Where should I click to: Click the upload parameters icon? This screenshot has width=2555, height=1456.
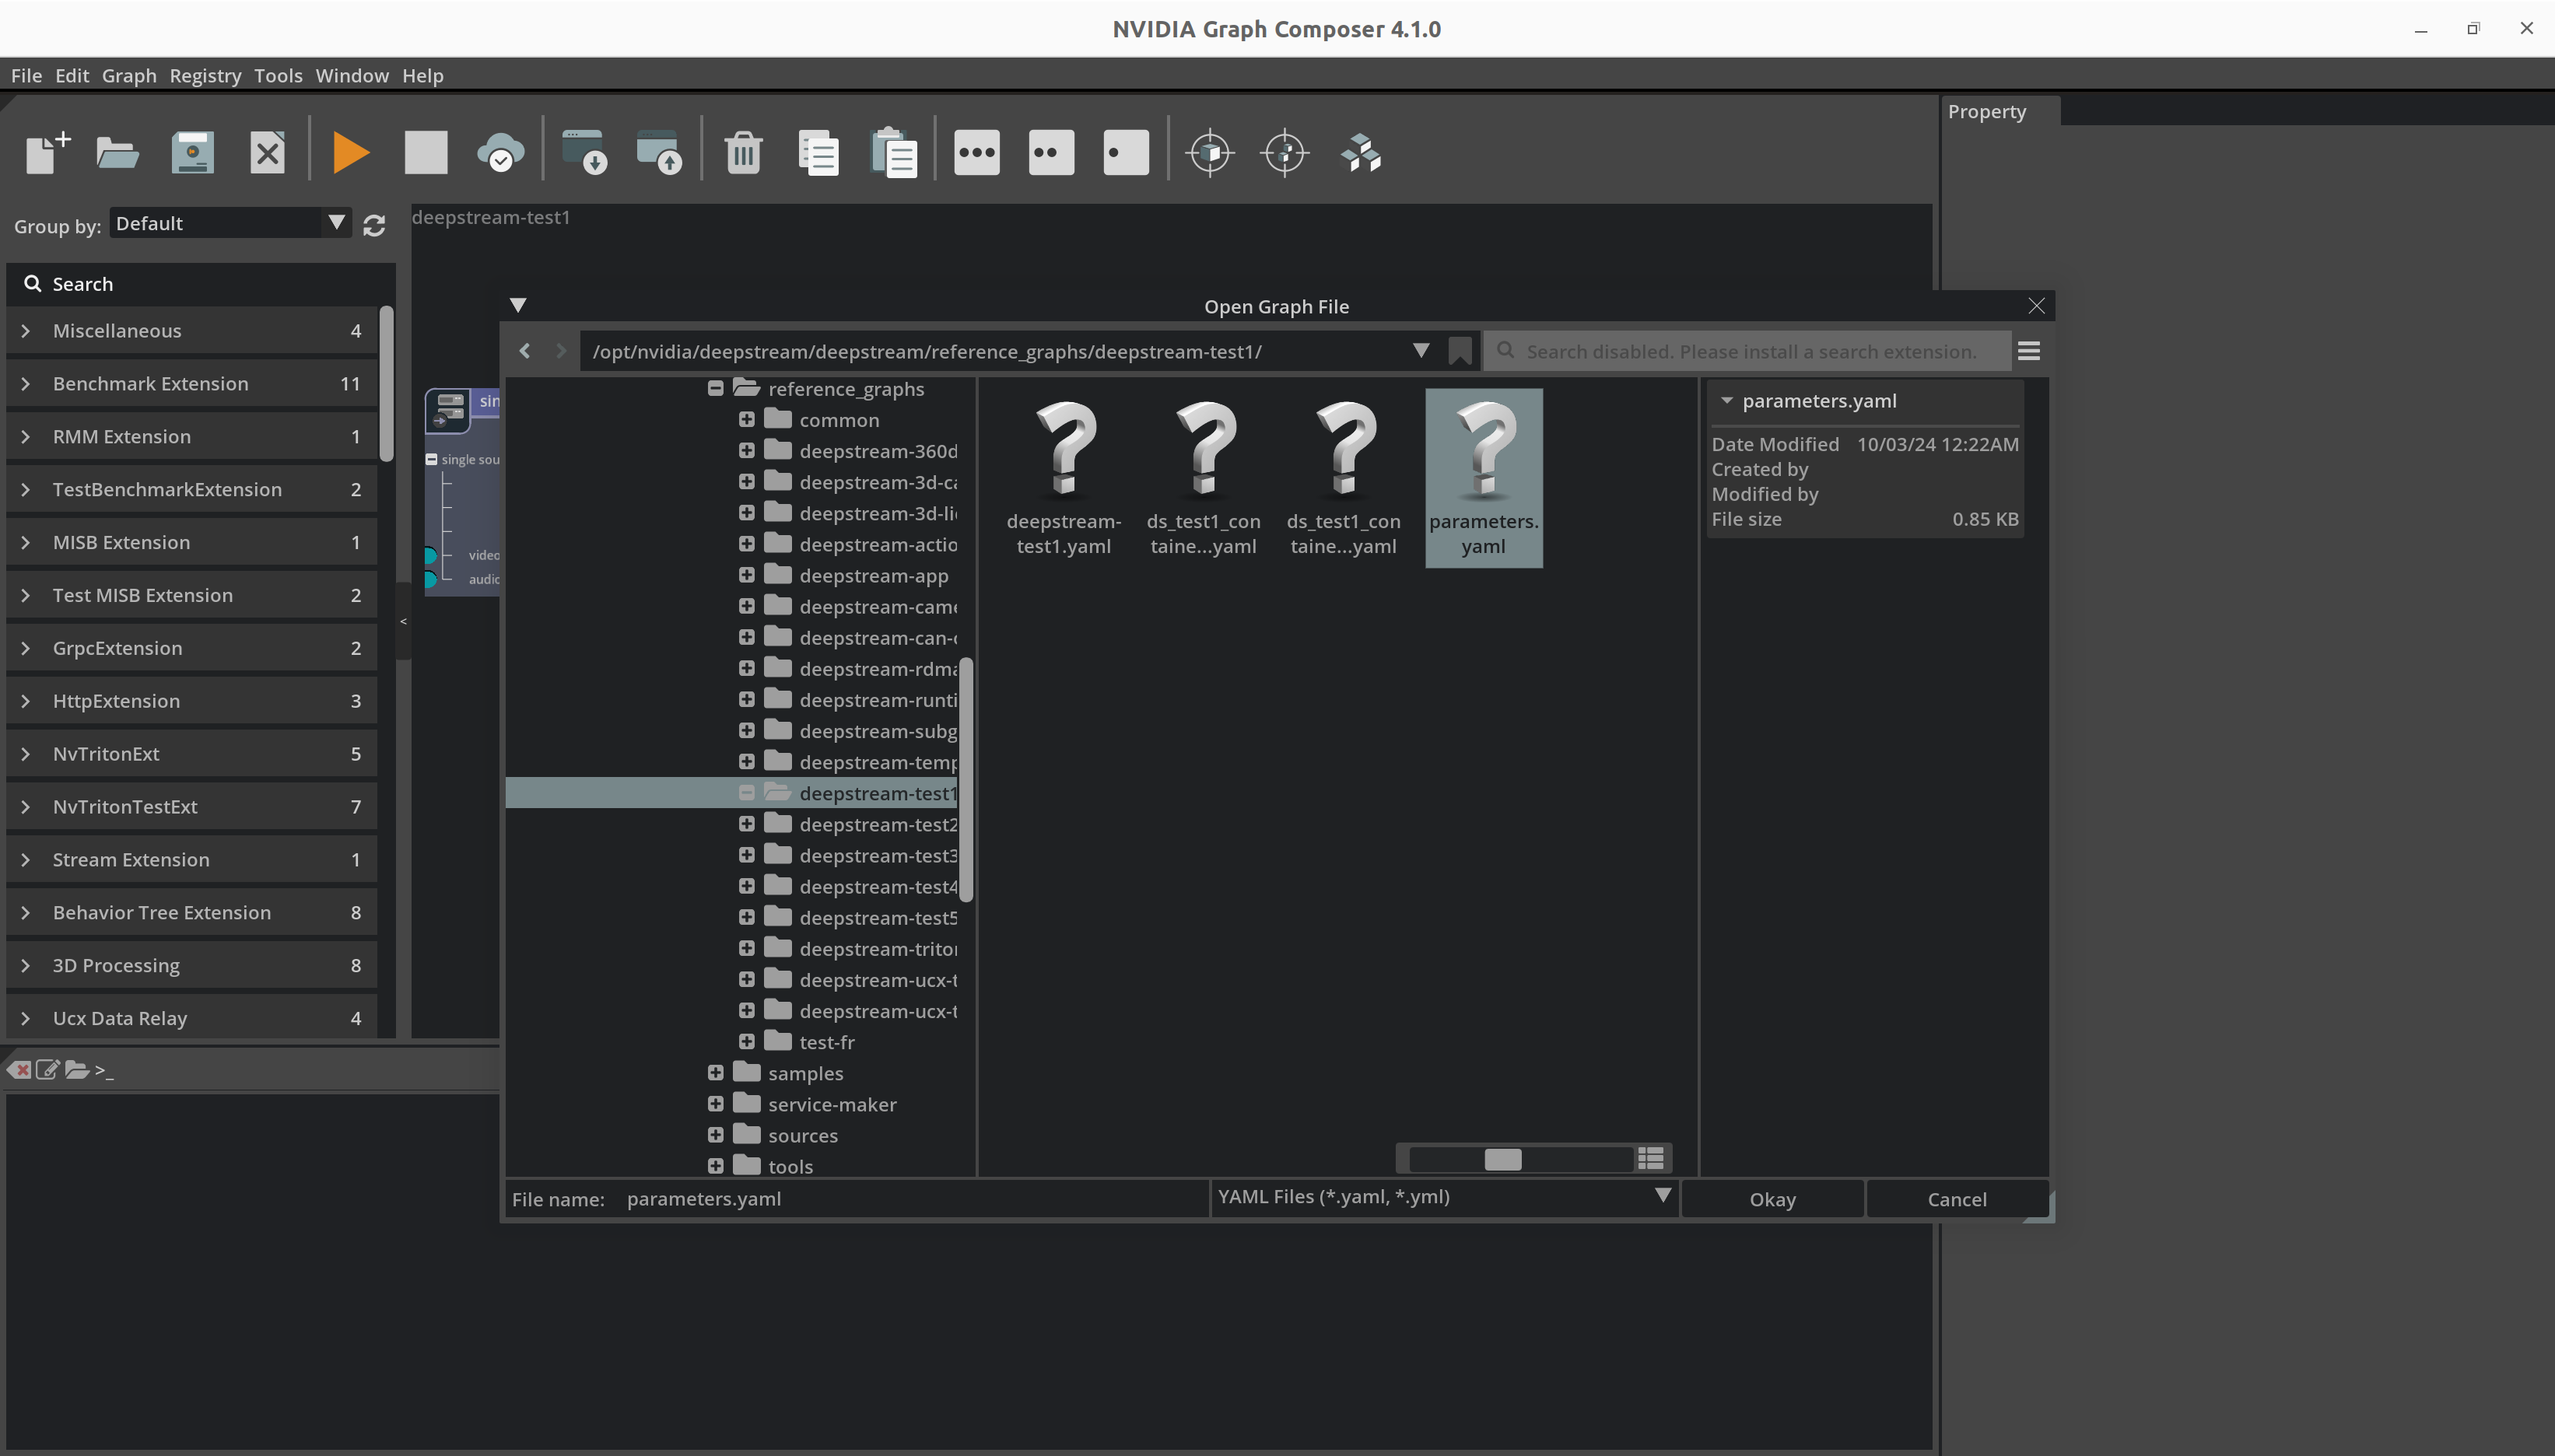(x=659, y=153)
